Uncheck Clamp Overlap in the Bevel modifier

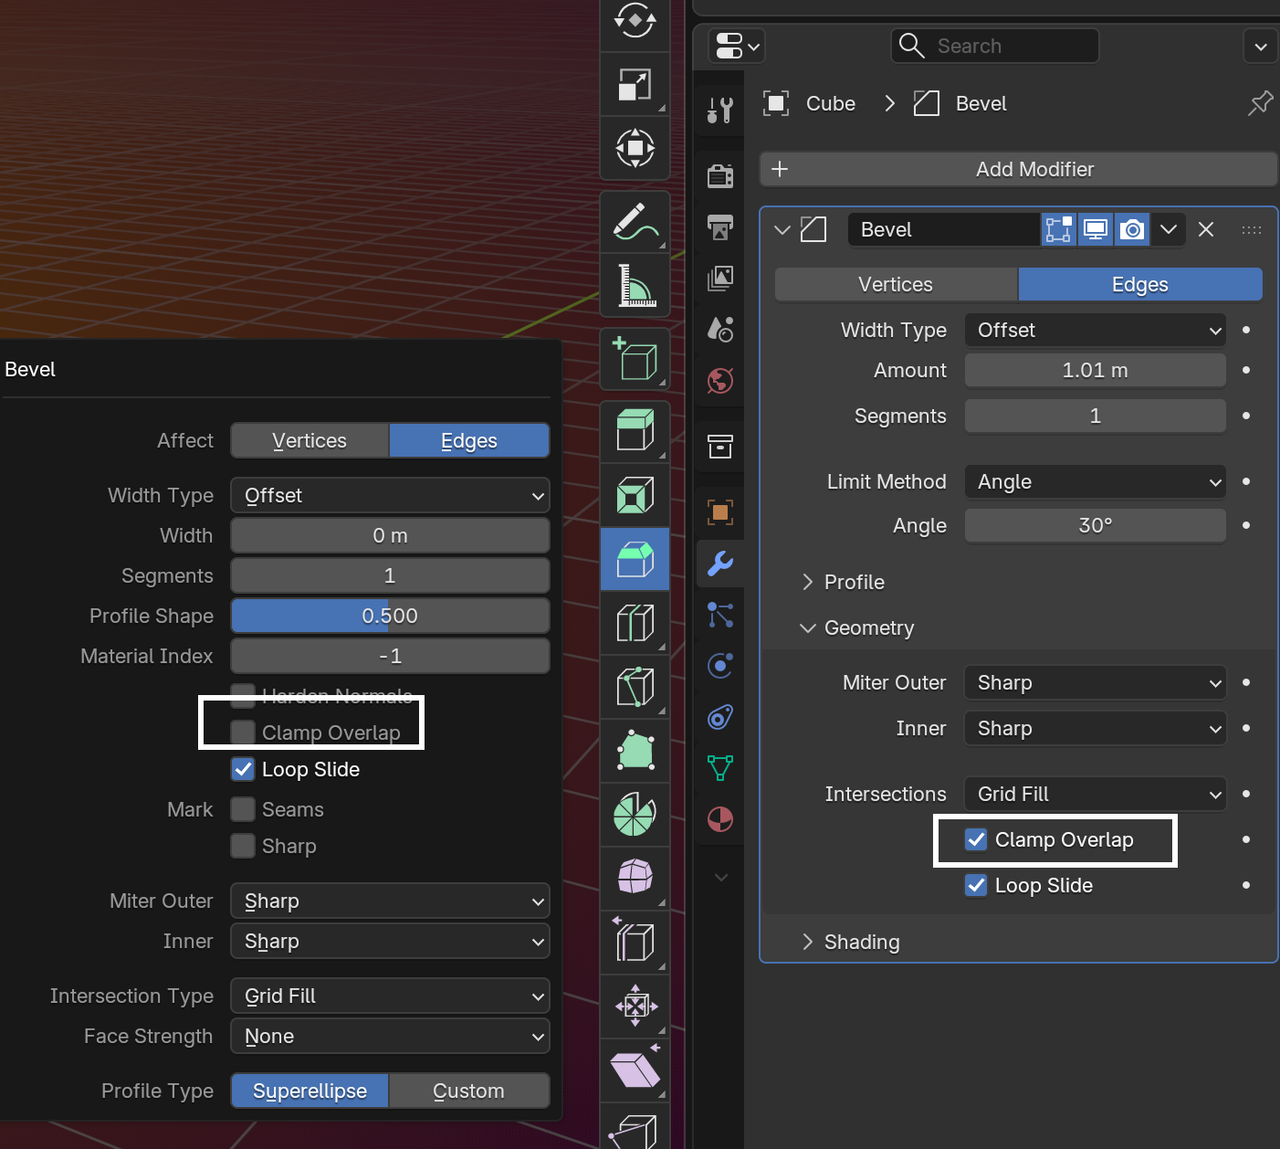coord(976,839)
